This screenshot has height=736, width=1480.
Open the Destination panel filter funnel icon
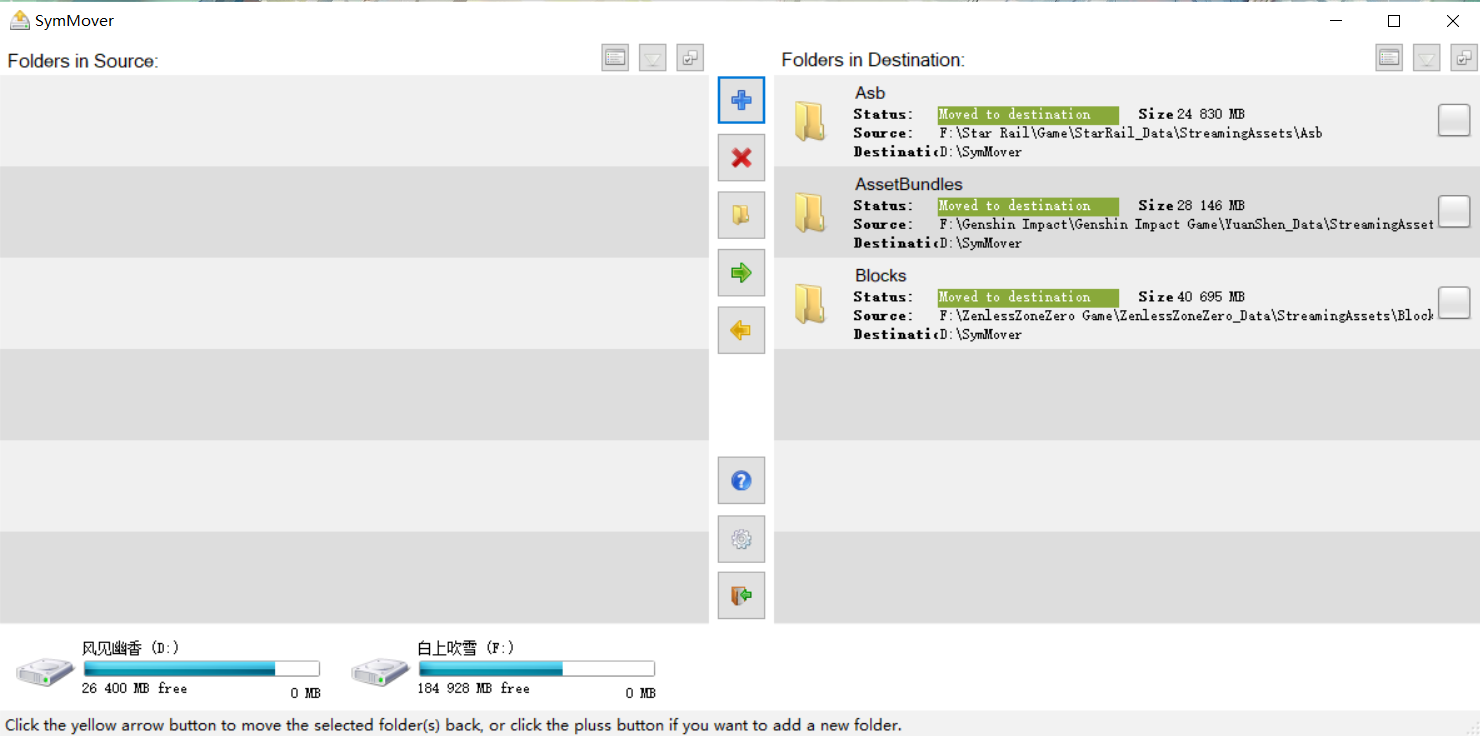pos(1427,58)
